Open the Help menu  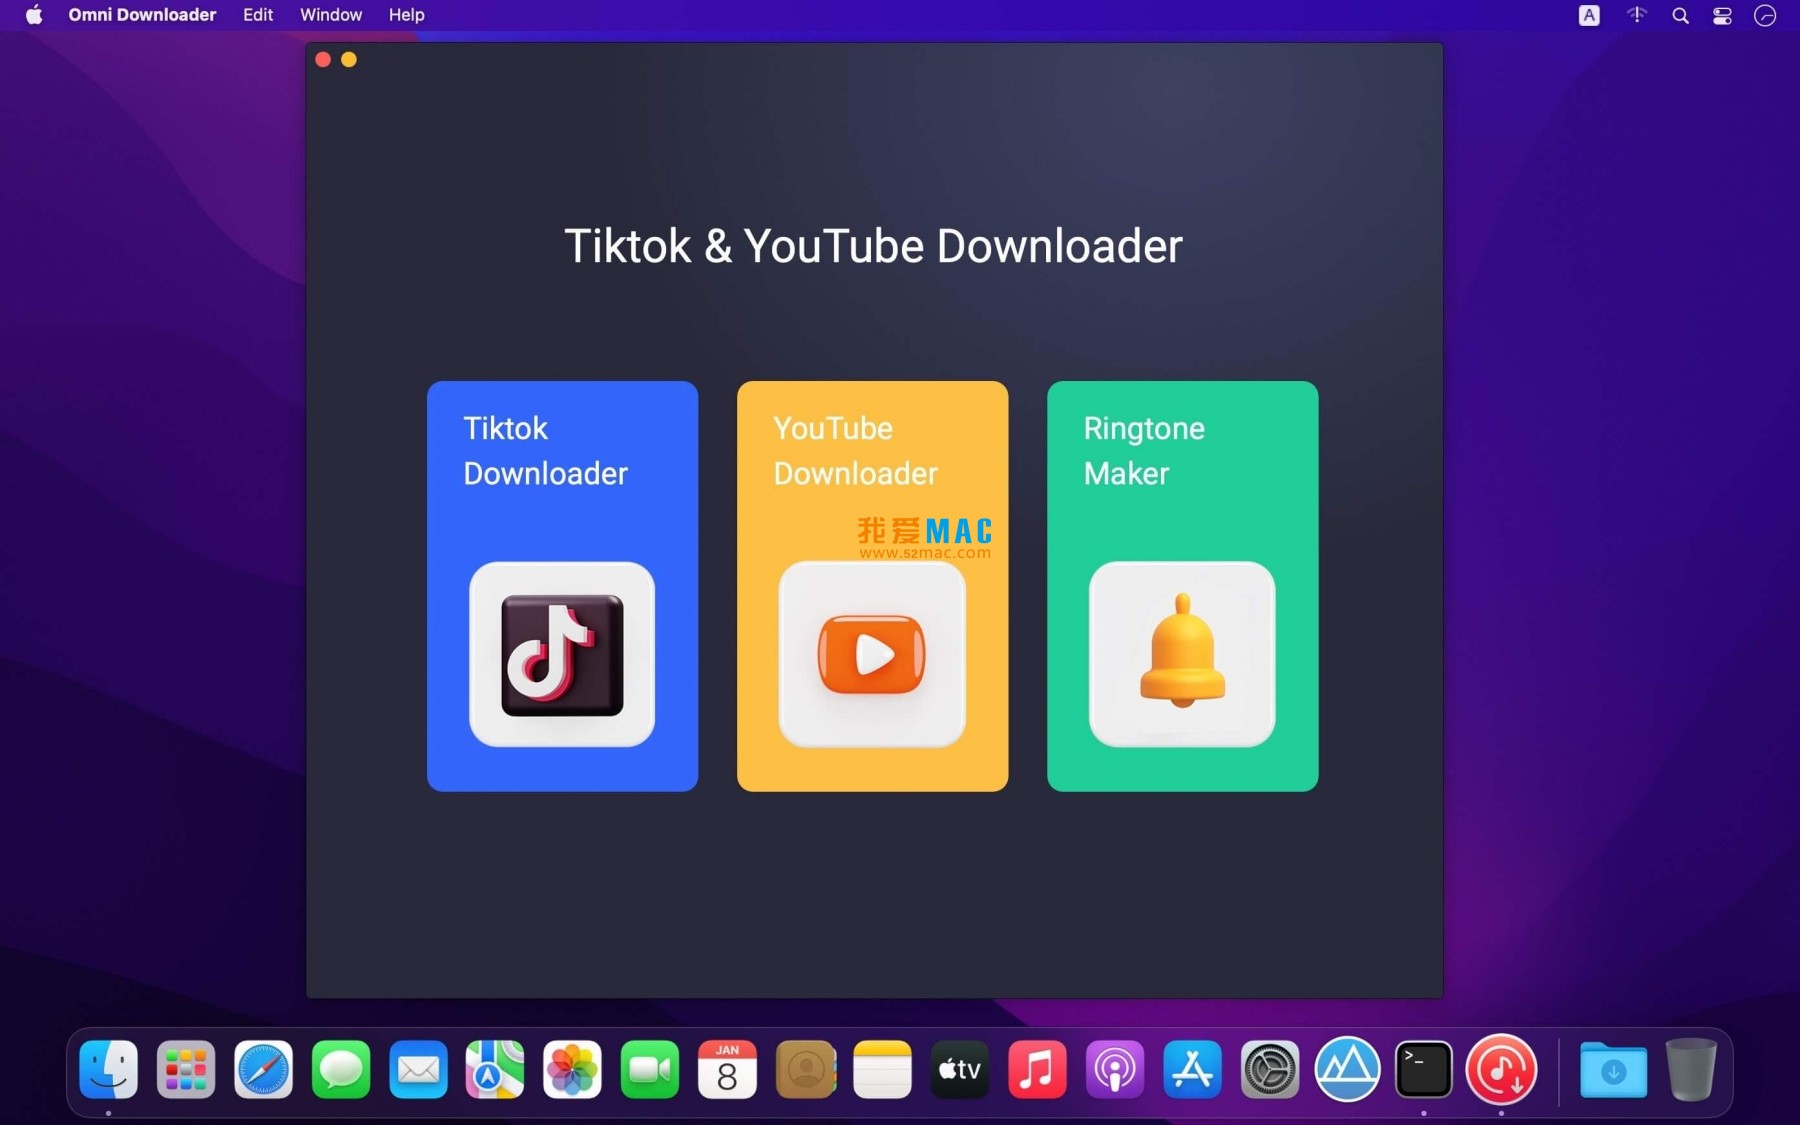(405, 15)
